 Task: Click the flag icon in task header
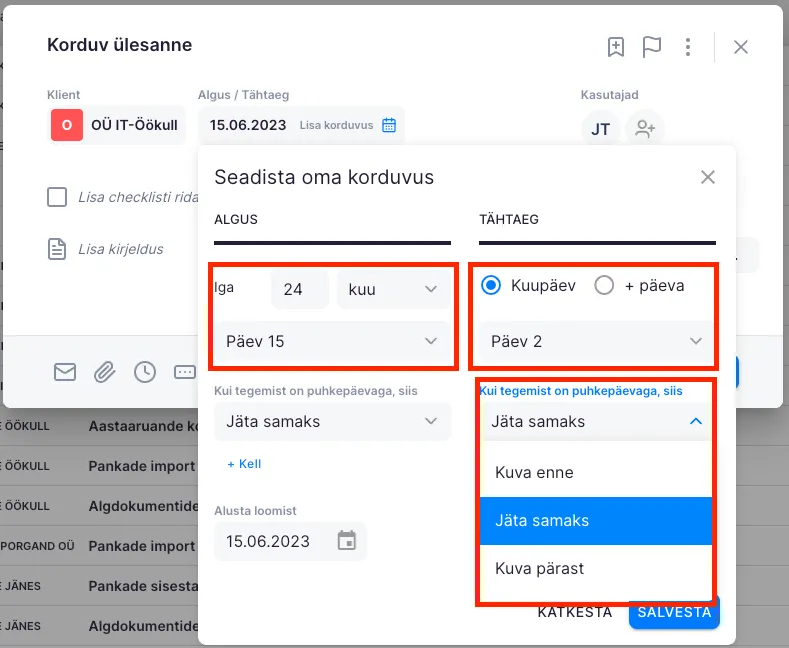[x=652, y=47]
